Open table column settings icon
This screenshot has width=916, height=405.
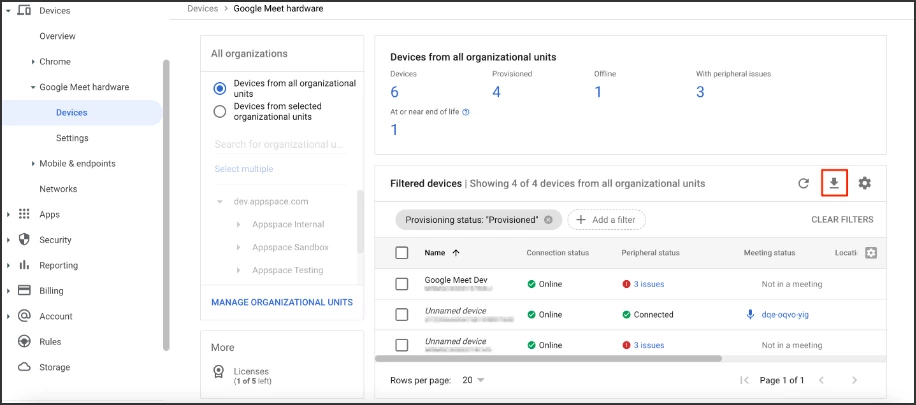click(870, 253)
